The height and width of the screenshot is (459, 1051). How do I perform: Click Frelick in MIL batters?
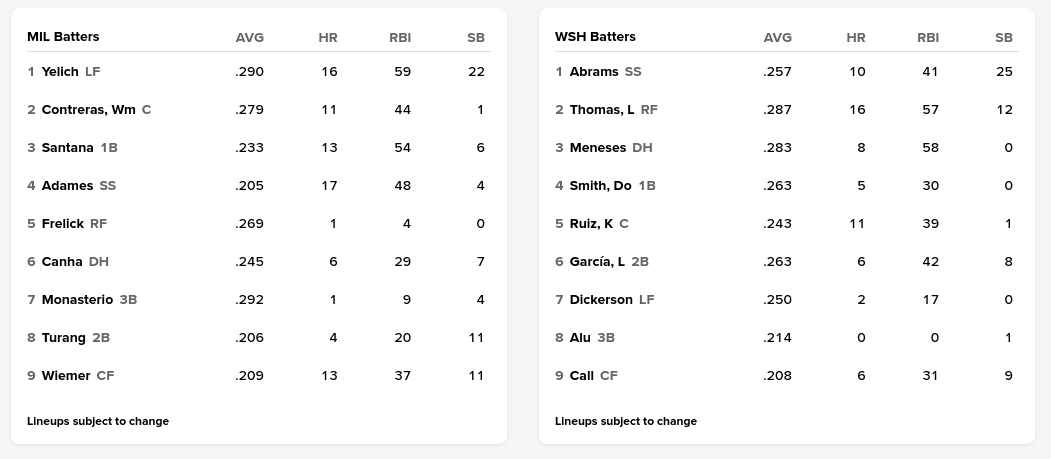click(62, 224)
